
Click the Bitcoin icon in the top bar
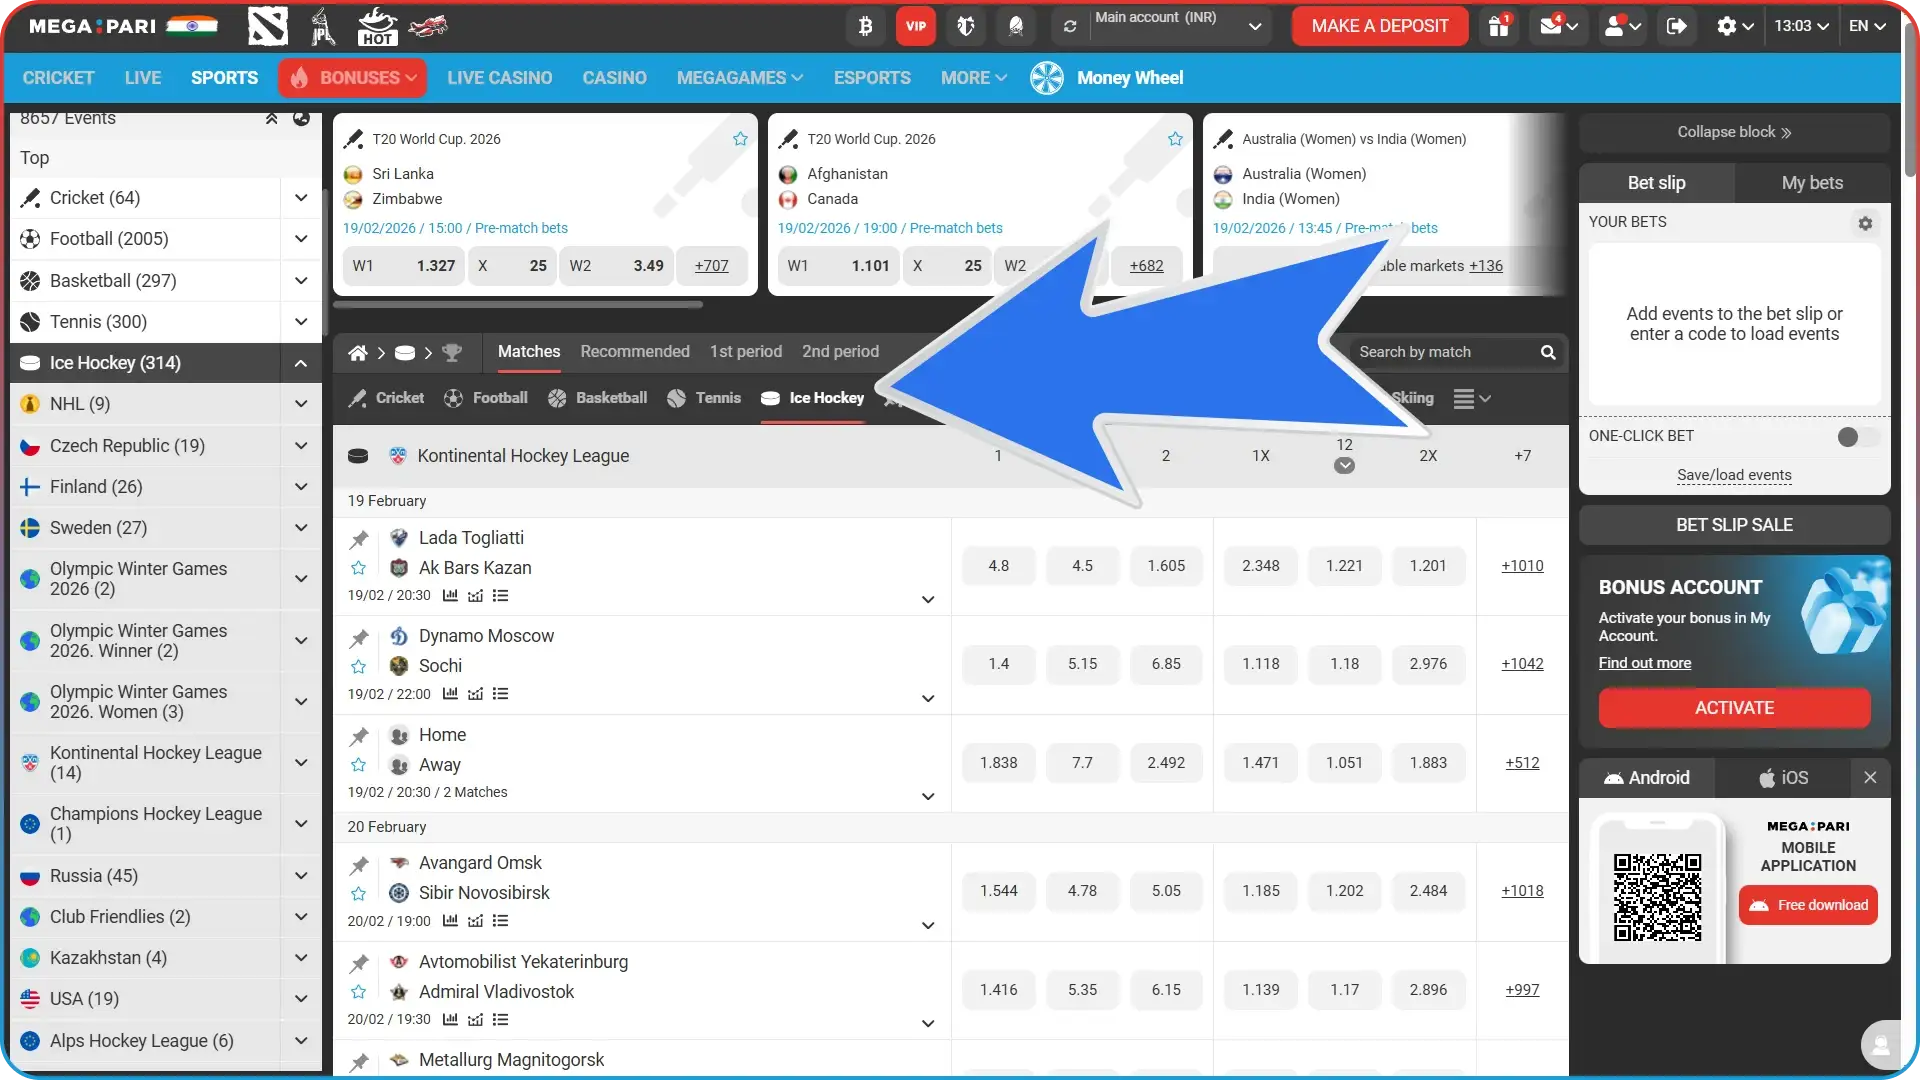tap(865, 26)
